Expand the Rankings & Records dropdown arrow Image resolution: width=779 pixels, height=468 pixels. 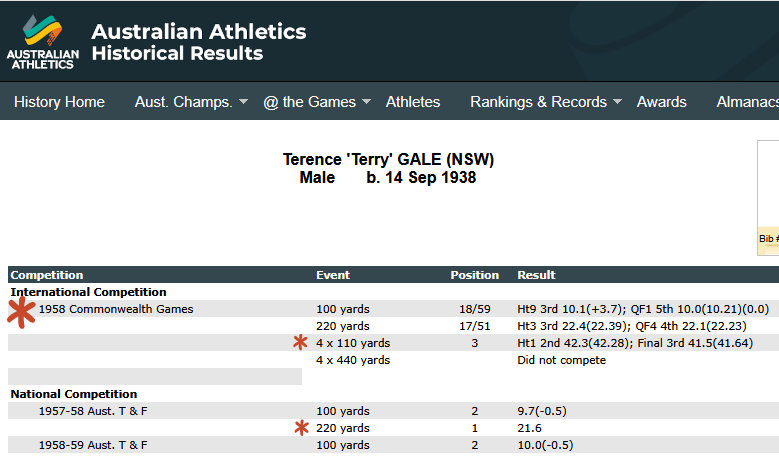click(x=618, y=101)
